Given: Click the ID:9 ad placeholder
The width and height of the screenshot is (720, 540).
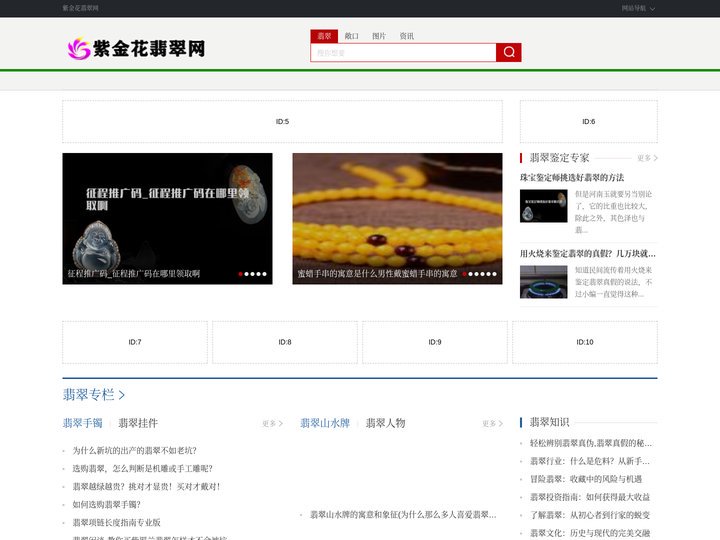Looking at the screenshot, I should pos(435,342).
